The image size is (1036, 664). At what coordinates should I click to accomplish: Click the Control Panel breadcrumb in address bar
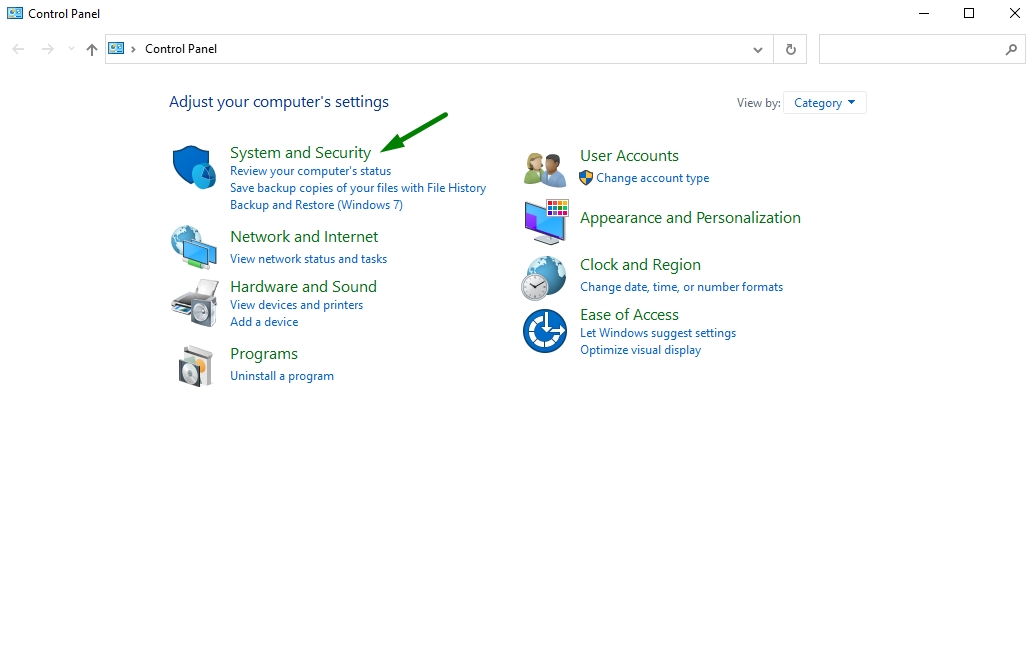click(x=181, y=49)
